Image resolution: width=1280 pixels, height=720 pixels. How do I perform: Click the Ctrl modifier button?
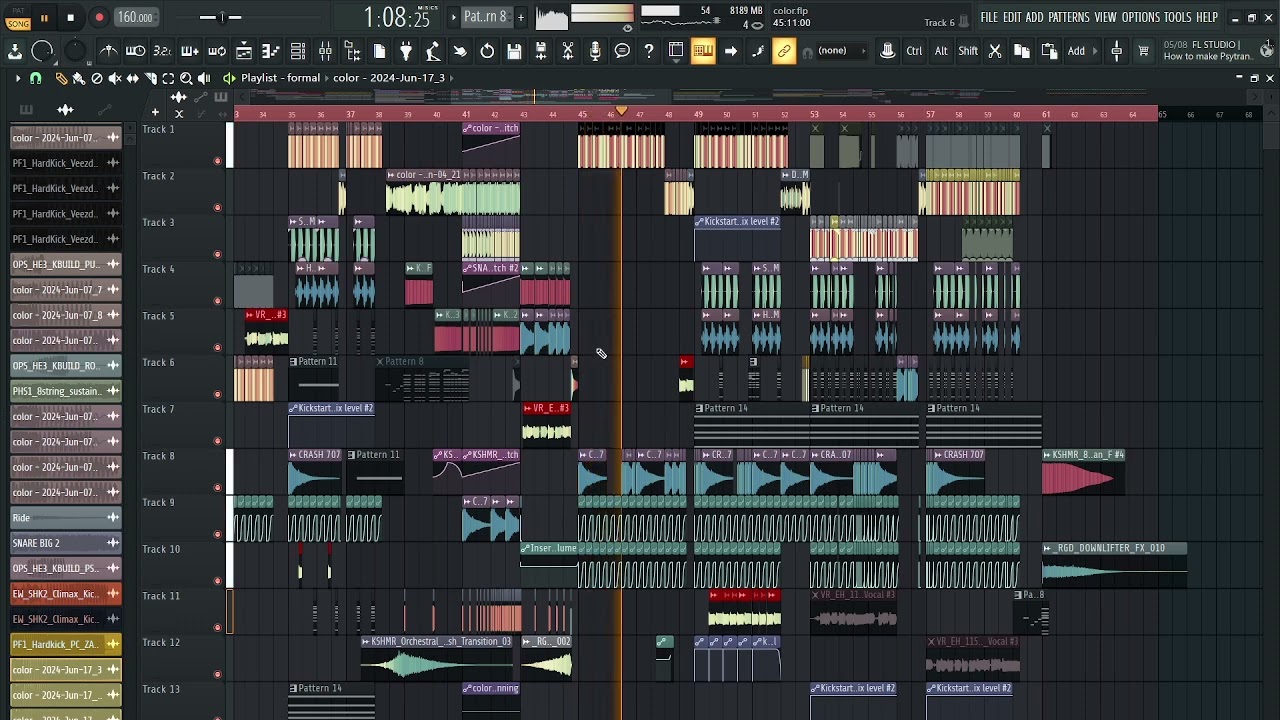point(914,51)
